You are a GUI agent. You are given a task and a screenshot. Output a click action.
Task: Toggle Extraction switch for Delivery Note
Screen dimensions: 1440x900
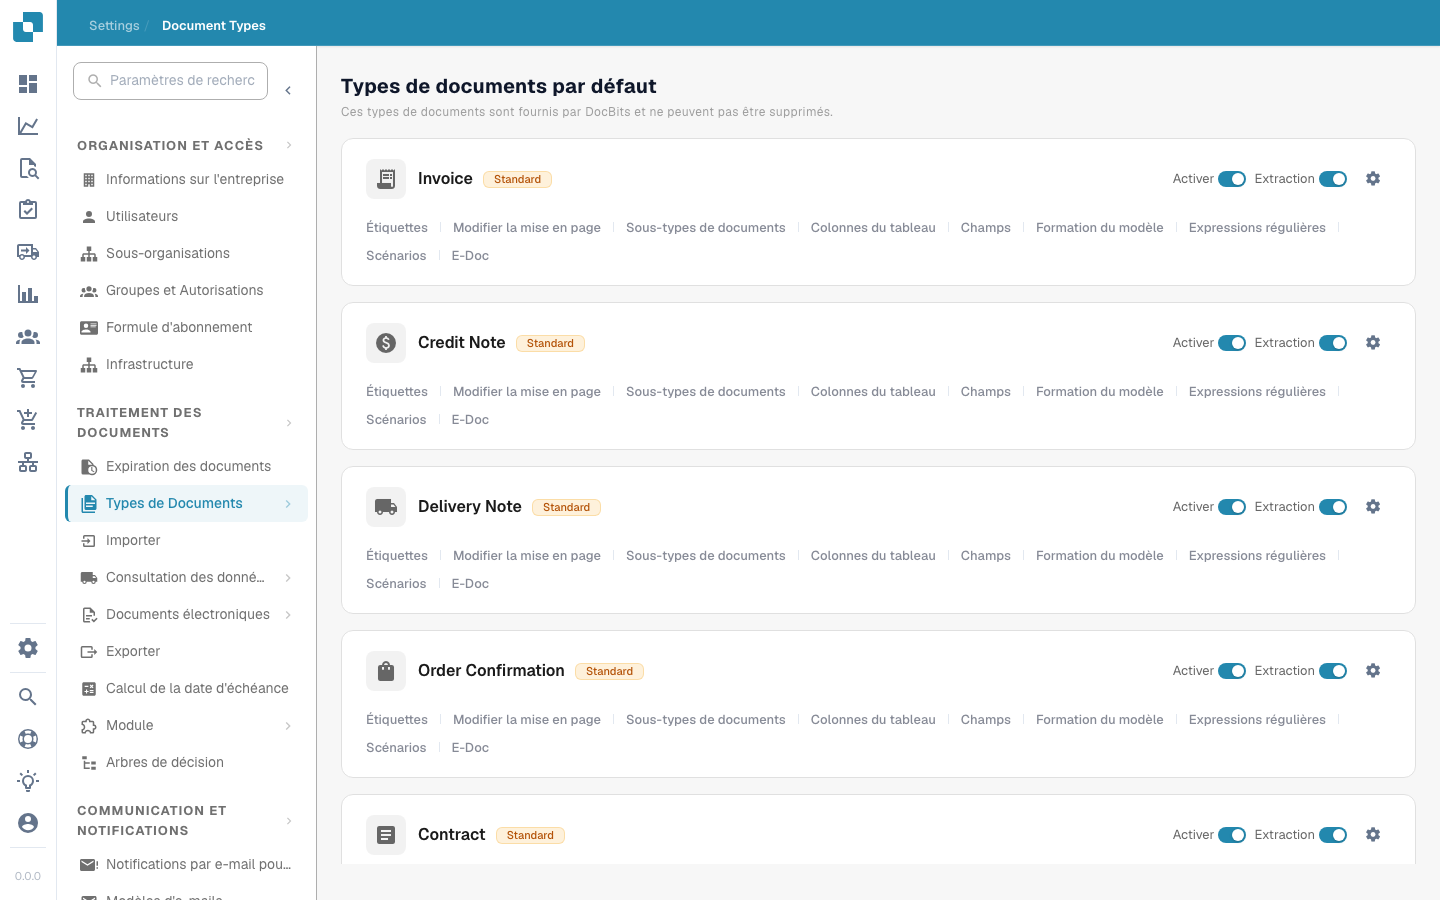1333,507
